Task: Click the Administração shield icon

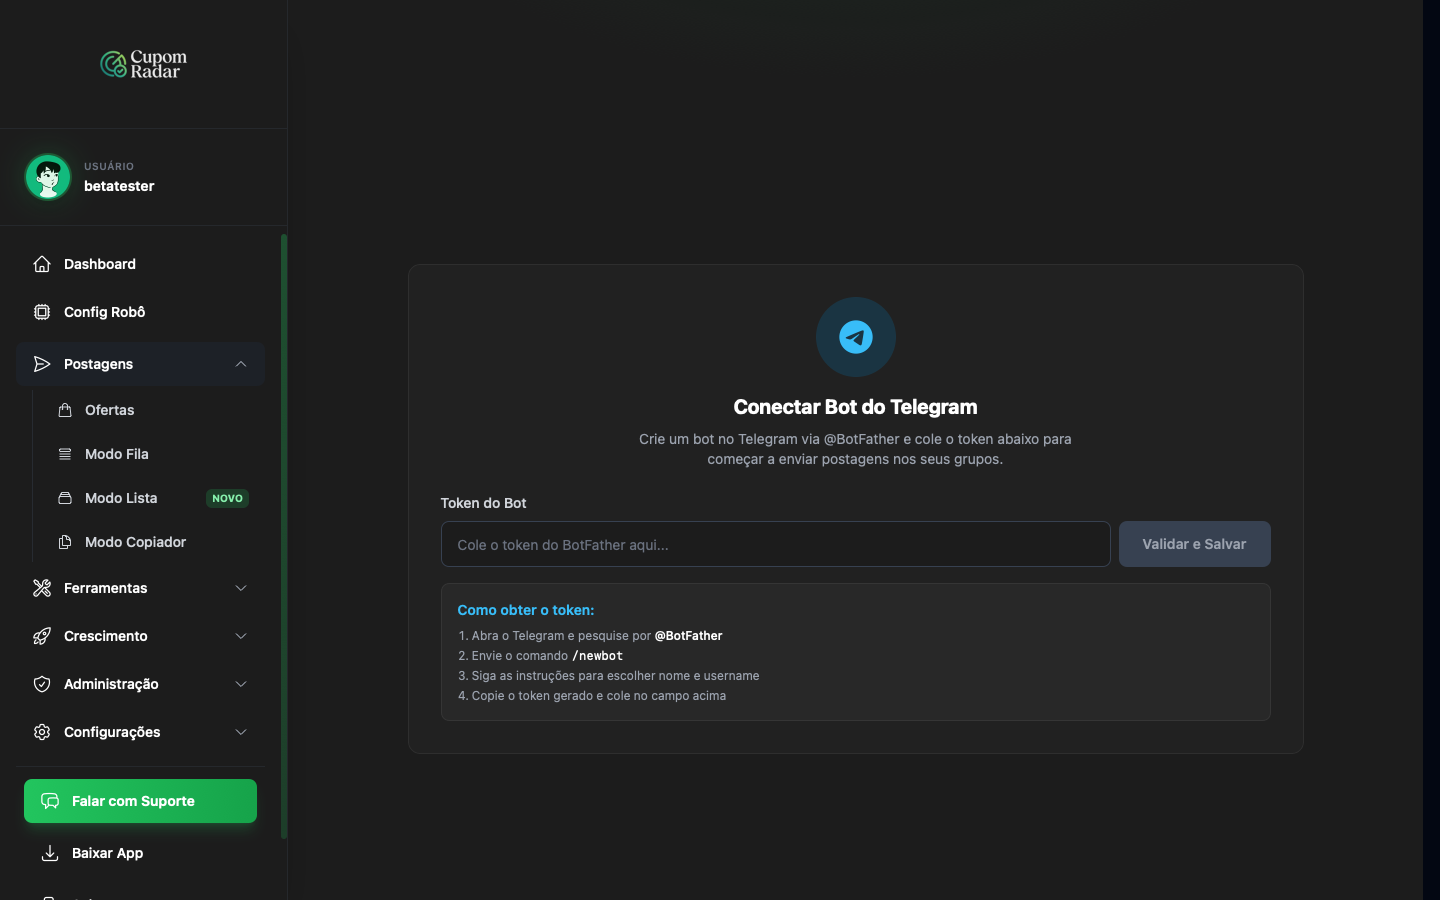Action: (42, 684)
